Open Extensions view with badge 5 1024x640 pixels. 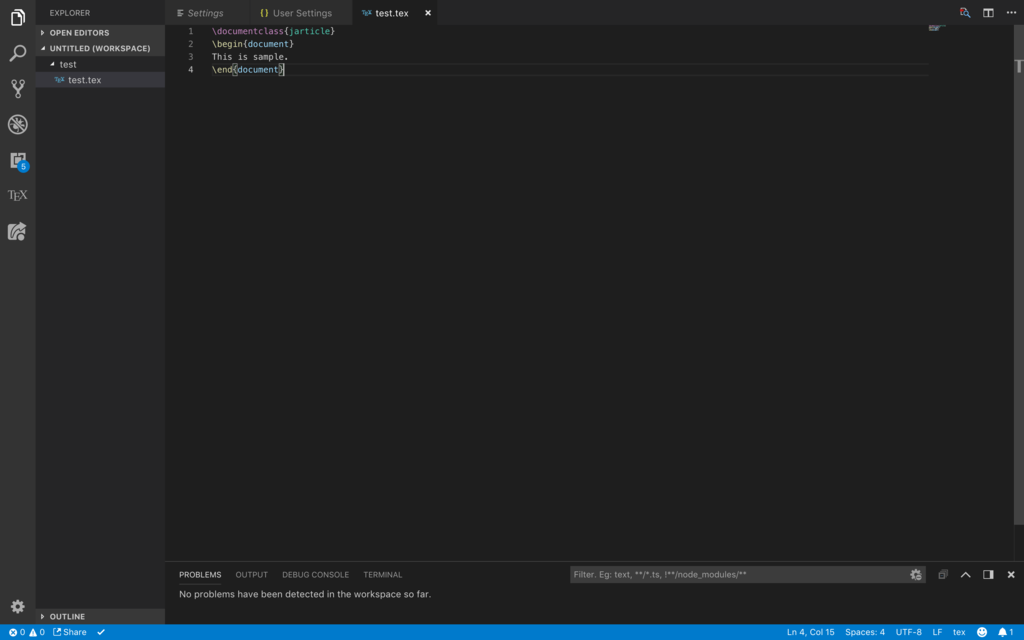pos(18,161)
